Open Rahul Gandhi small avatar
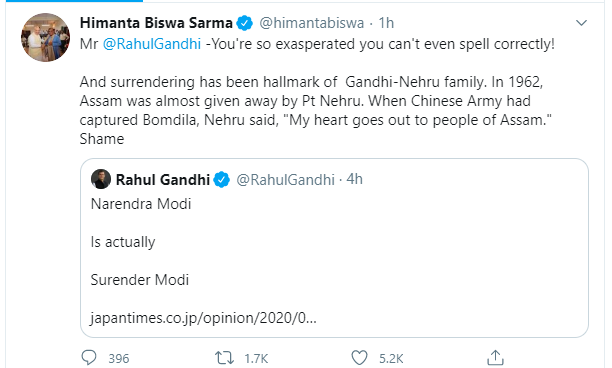The width and height of the screenshot is (612, 368). 101,179
